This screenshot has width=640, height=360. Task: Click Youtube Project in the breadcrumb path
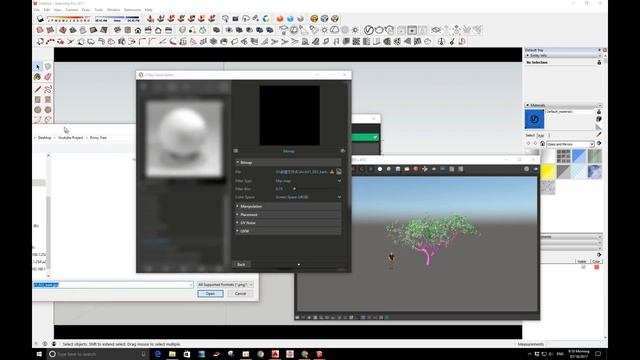pos(71,138)
